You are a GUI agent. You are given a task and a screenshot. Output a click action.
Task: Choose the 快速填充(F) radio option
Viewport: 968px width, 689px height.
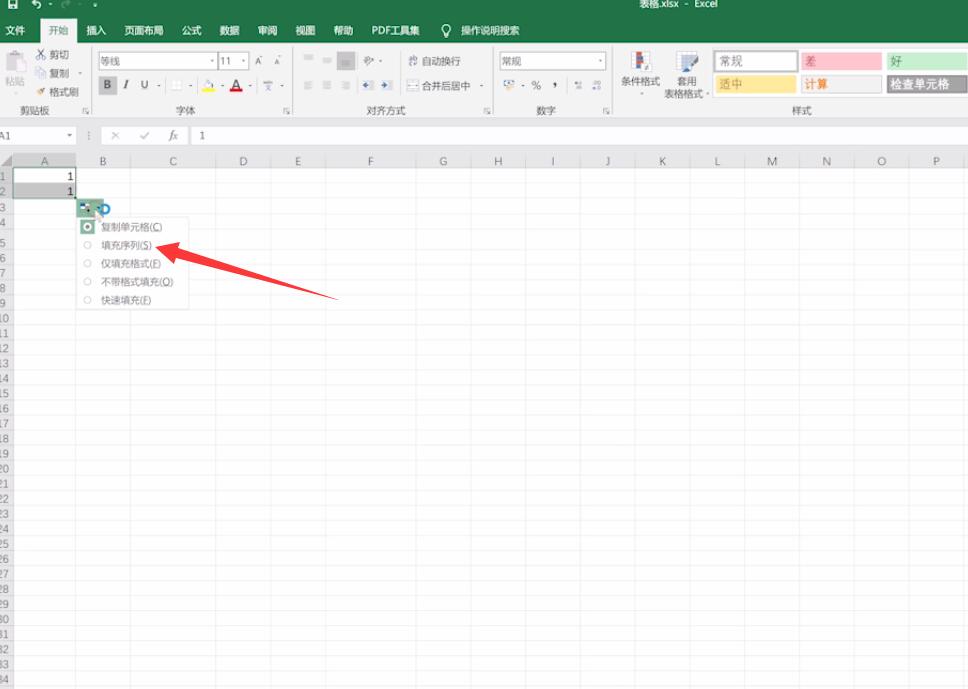coord(88,300)
